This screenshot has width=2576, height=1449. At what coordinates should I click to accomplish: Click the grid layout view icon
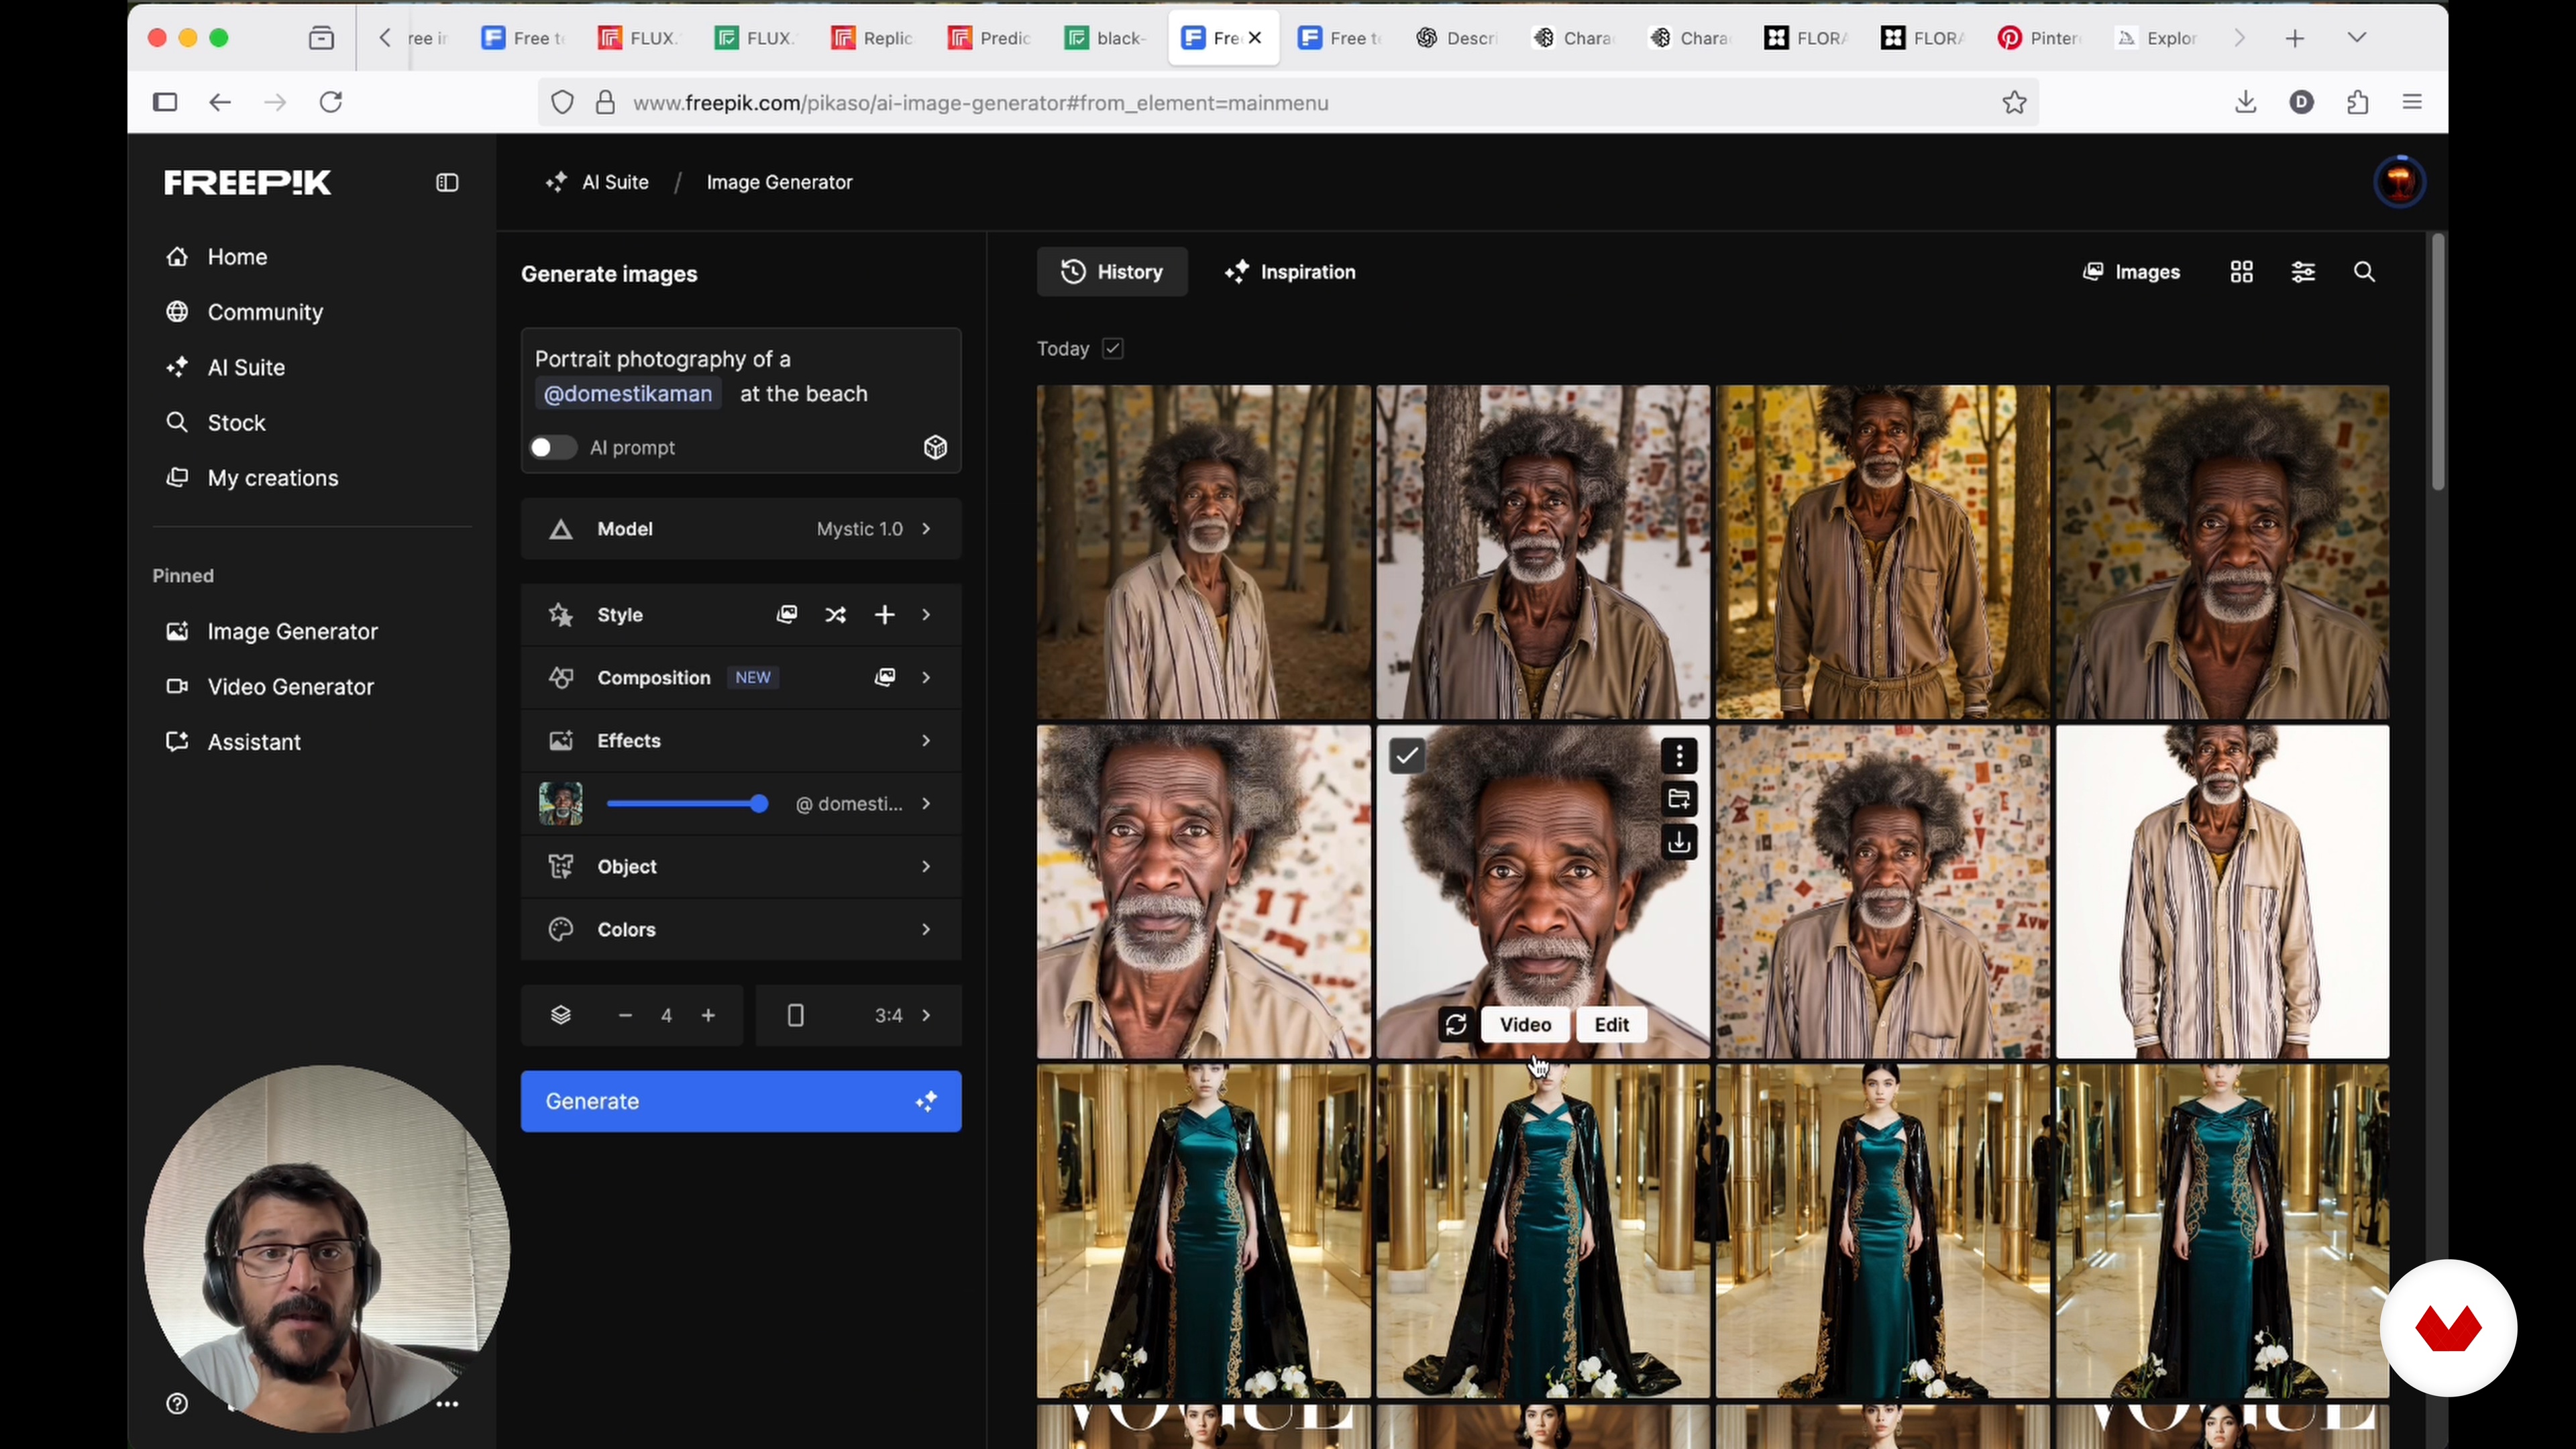2241,272
